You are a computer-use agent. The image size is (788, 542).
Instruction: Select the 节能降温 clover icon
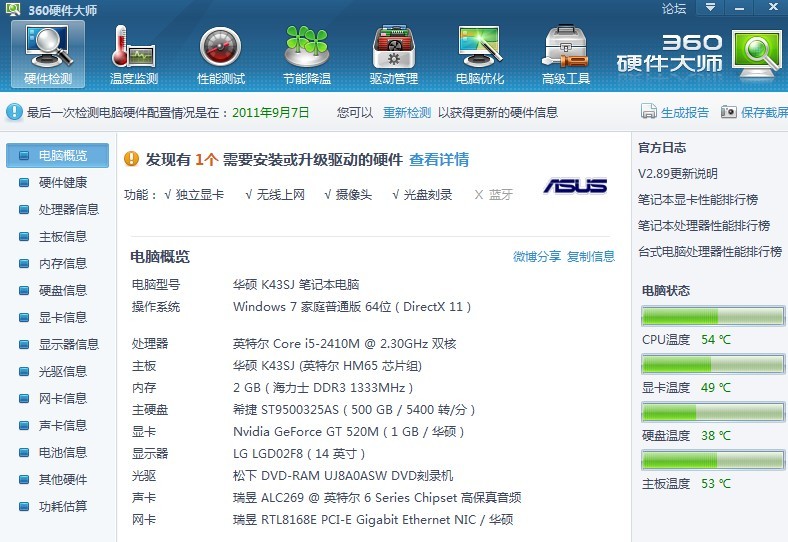(306, 53)
